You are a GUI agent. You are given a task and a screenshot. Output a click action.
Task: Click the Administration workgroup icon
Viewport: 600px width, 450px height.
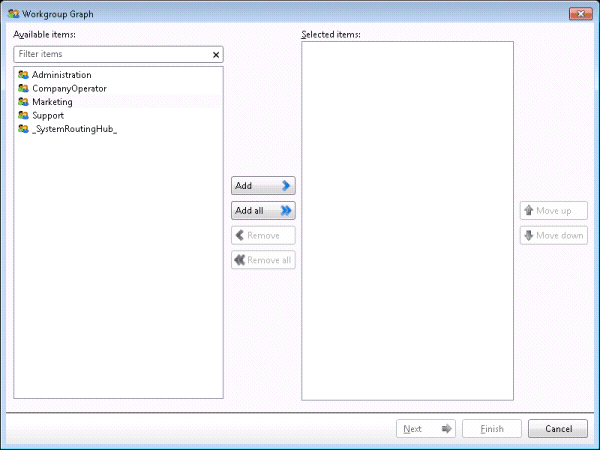tap(23, 75)
